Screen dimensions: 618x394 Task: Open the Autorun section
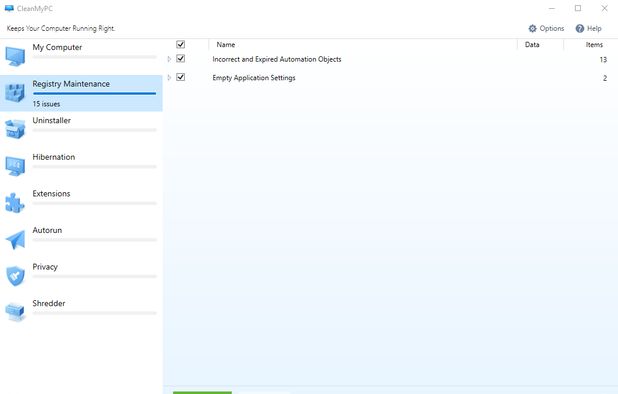click(47, 230)
